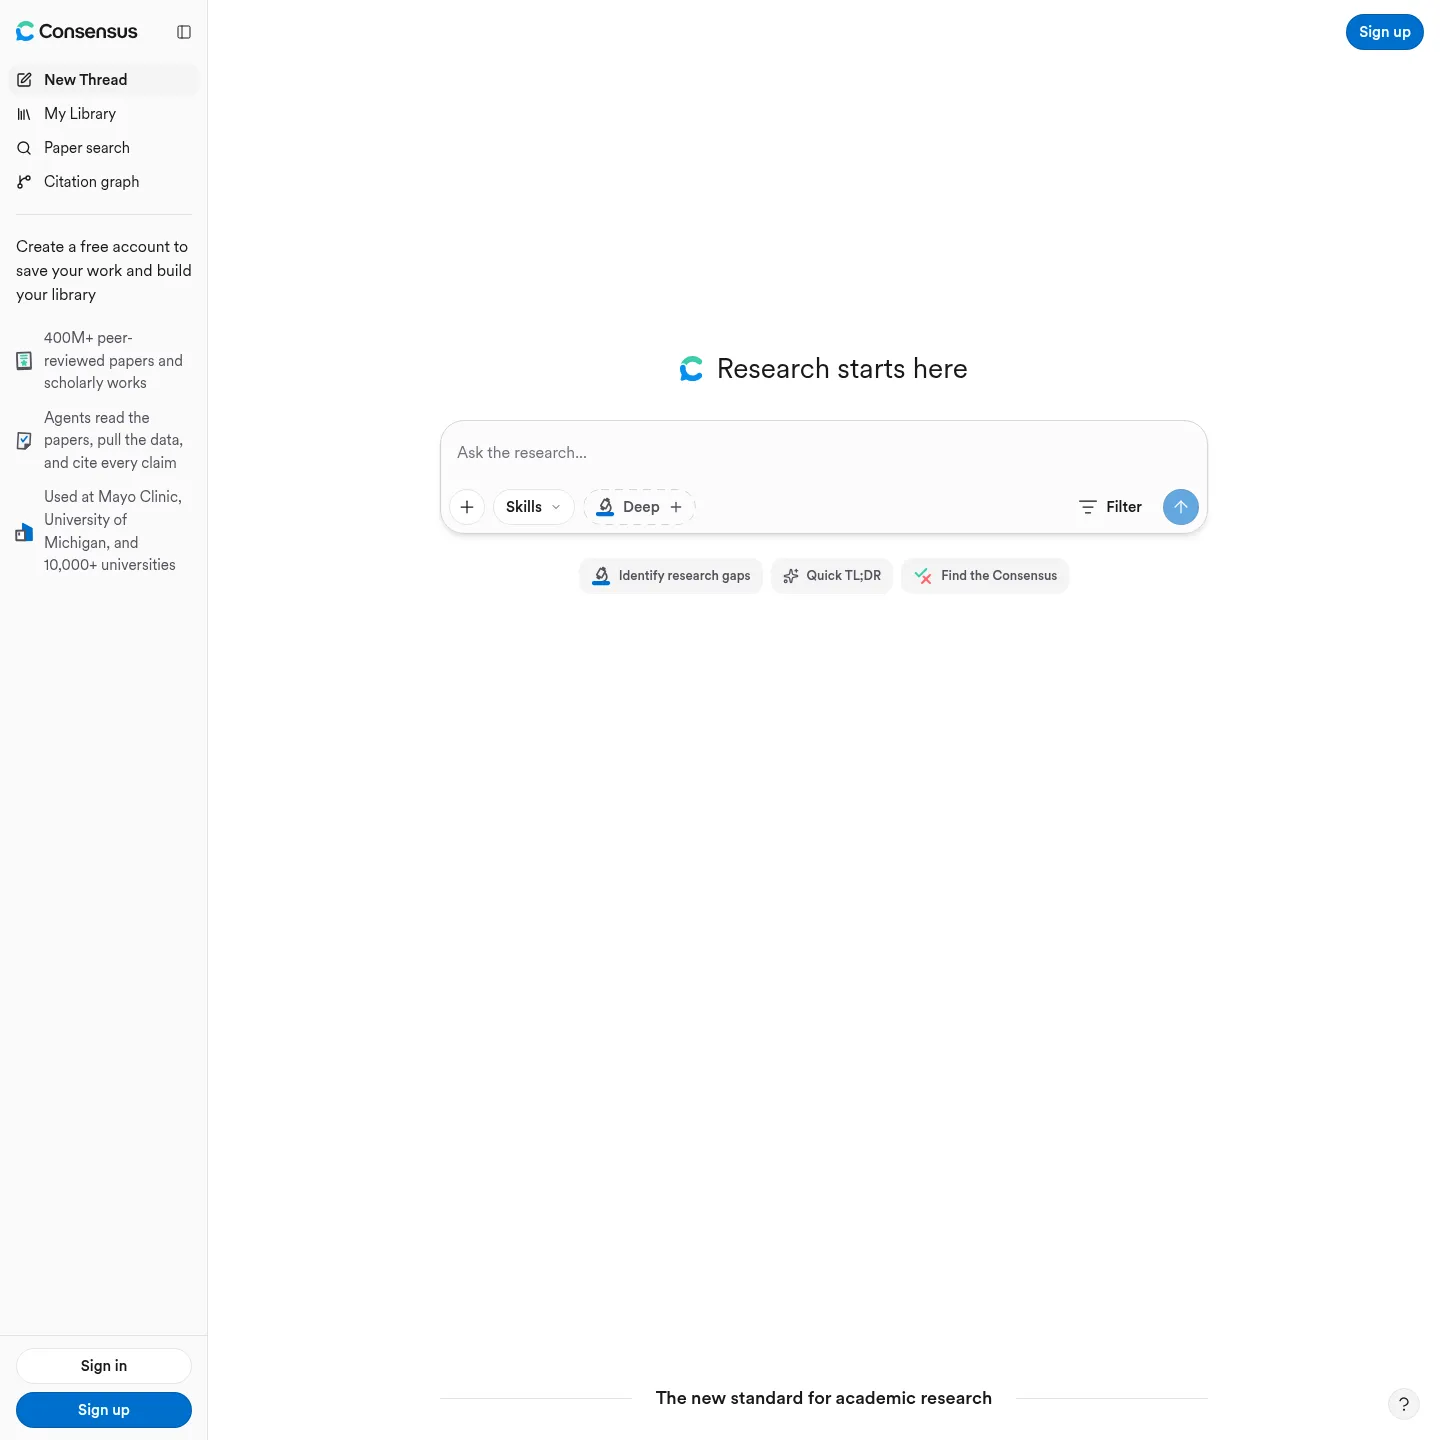The image size is (1440, 1440).
Task: Collapse the sidebar with the panel icon
Action: point(184,32)
